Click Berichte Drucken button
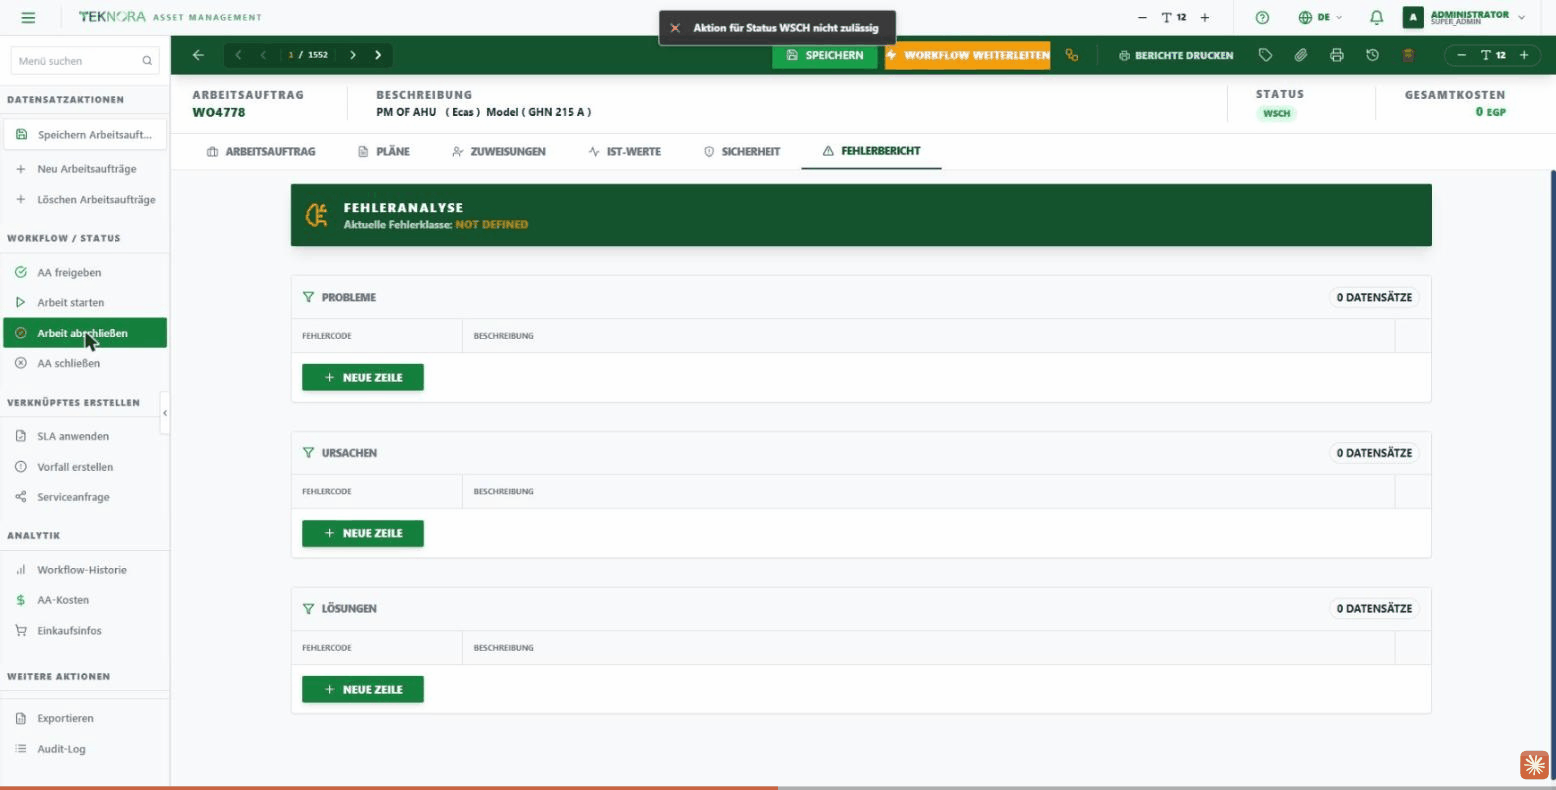1556x790 pixels. (x=1176, y=55)
